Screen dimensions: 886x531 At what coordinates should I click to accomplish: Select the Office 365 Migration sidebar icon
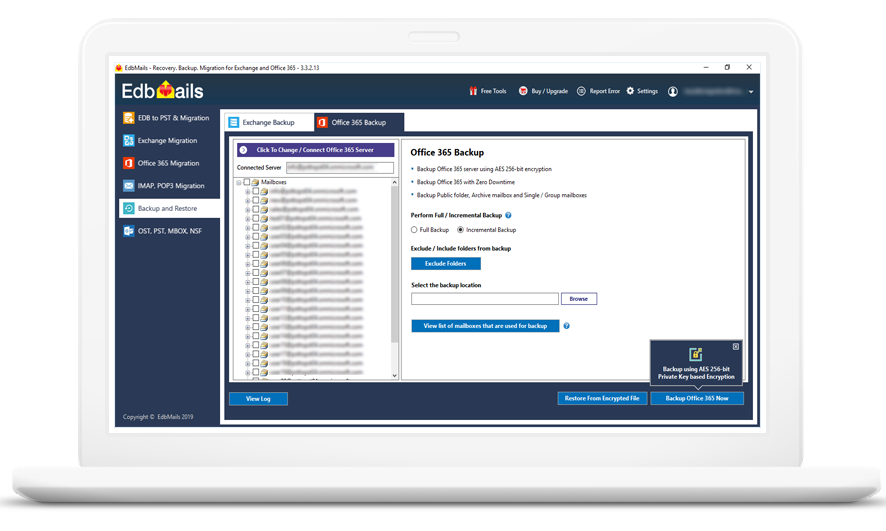(x=128, y=163)
